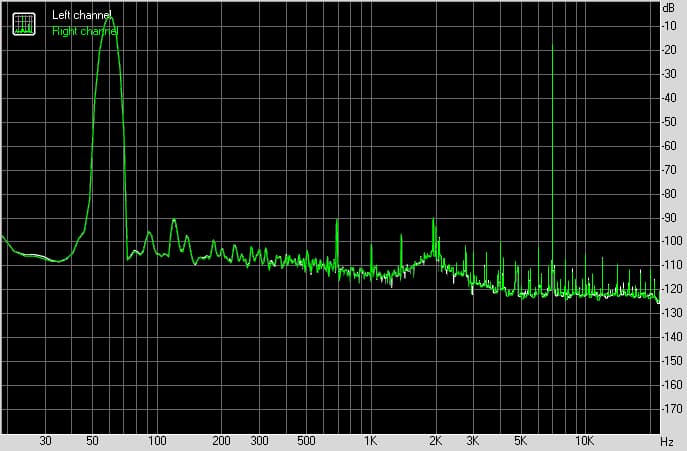Click the '10K' frequency axis label

pyautogui.click(x=584, y=440)
